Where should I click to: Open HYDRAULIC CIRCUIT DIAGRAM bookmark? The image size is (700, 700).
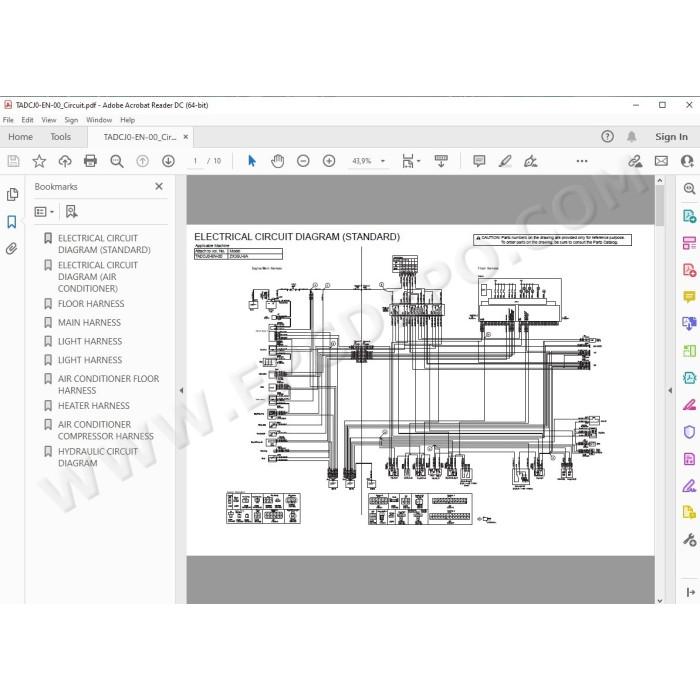click(97, 457)
